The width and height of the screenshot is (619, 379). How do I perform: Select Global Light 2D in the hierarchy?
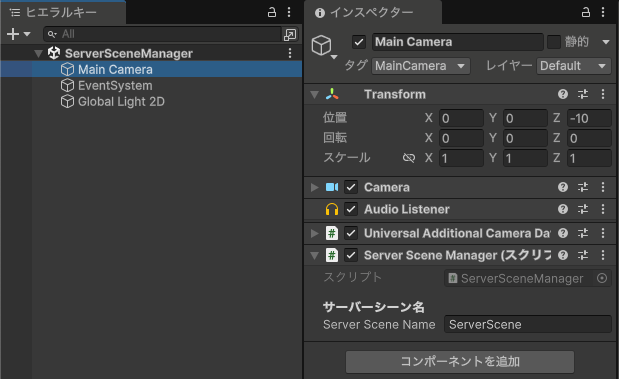tap(121, 102)
